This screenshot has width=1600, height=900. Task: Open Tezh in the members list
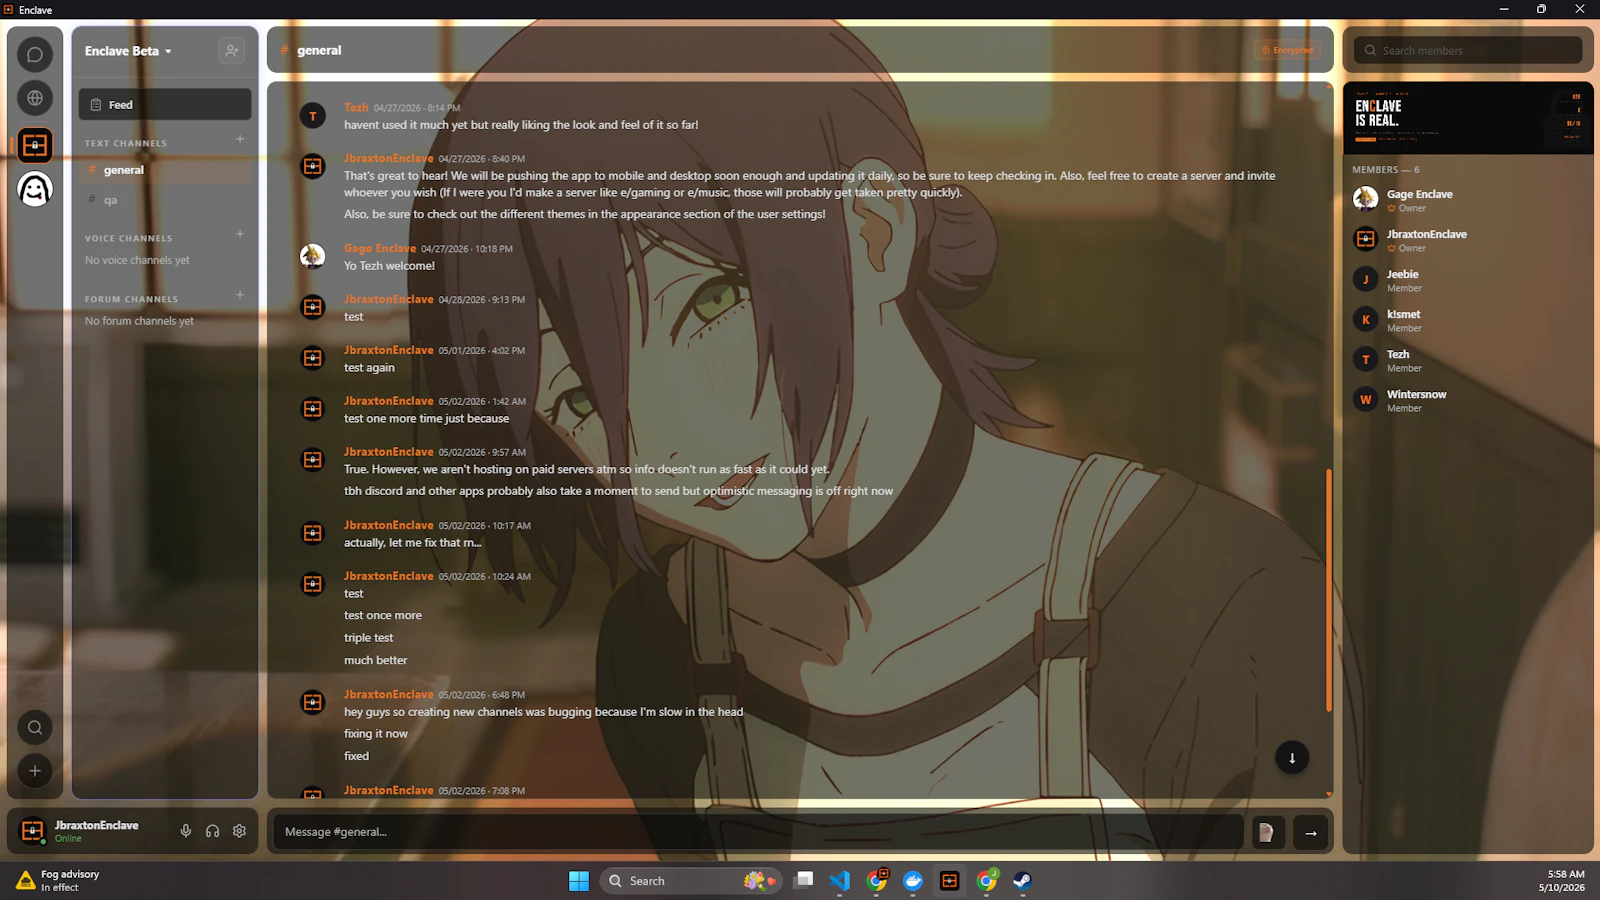[x=1467, y=360]
